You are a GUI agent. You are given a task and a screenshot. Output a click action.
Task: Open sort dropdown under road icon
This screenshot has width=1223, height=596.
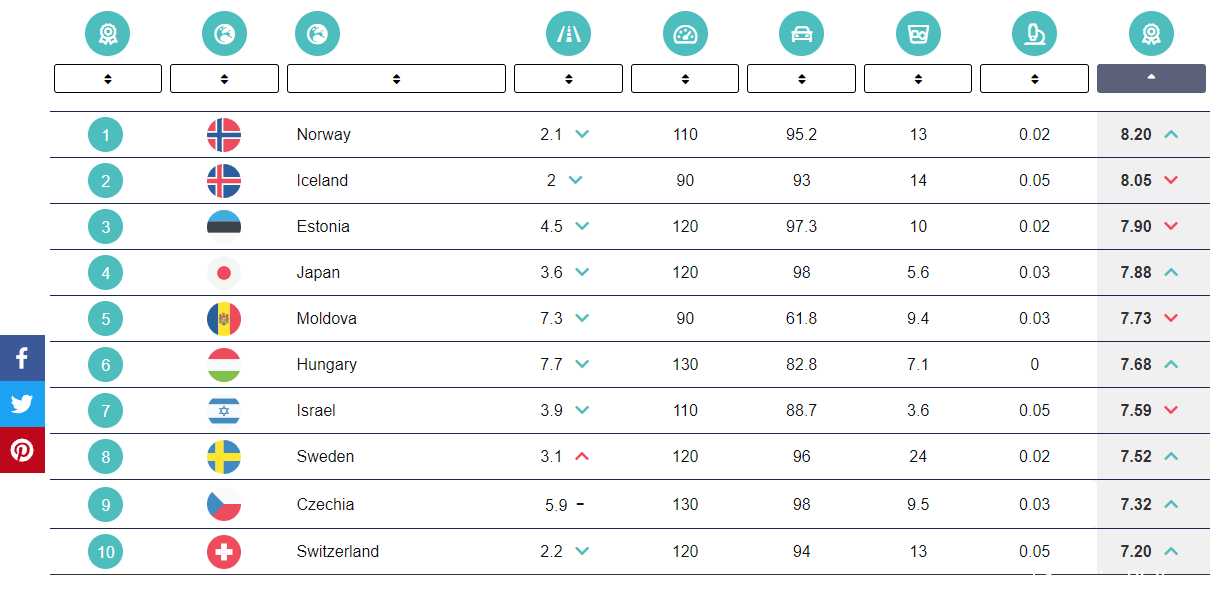(568, 79)
